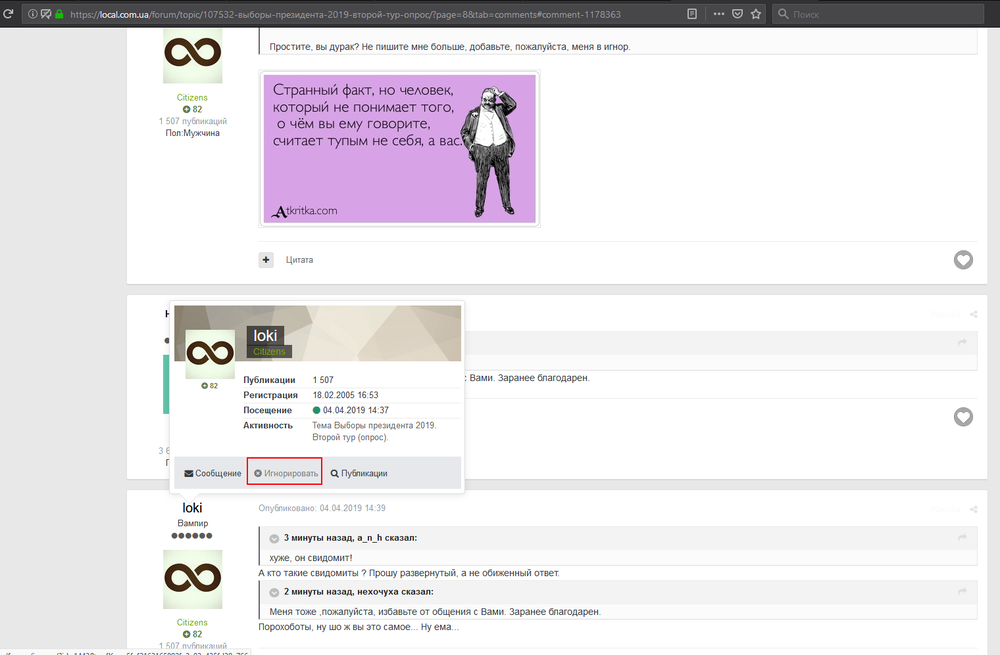Collapse the нехочуха quote in loki's post
Viewport: 1000px width, 655px height.
click(274, 592)
